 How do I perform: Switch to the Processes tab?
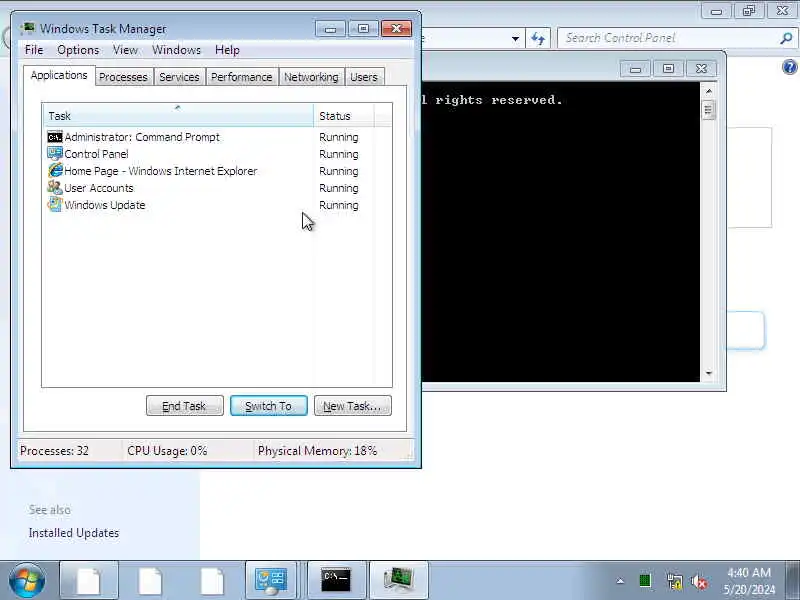[x=123, y=77]
